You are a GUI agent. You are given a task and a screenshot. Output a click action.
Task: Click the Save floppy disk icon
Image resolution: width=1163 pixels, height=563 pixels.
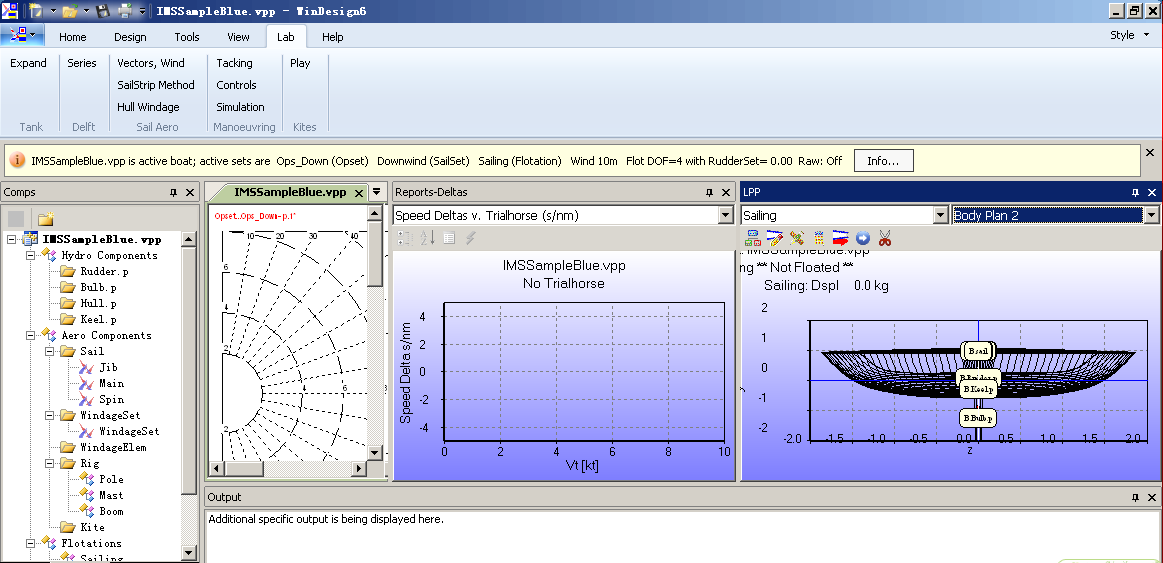coord(103,11)
